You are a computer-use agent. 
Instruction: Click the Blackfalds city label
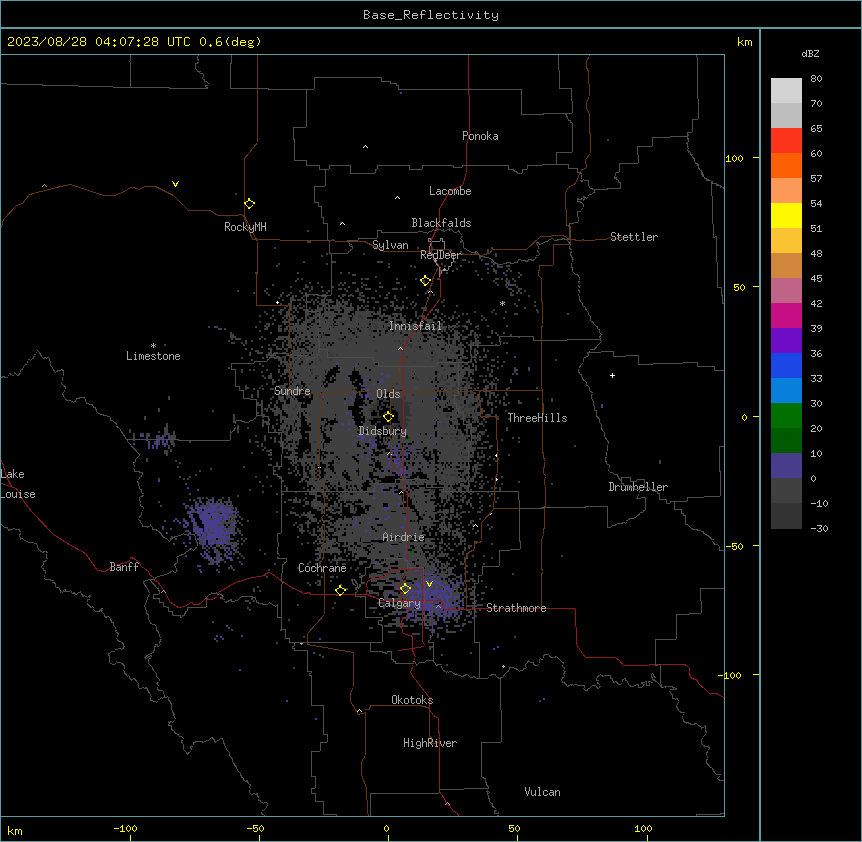tap(441, 223)
